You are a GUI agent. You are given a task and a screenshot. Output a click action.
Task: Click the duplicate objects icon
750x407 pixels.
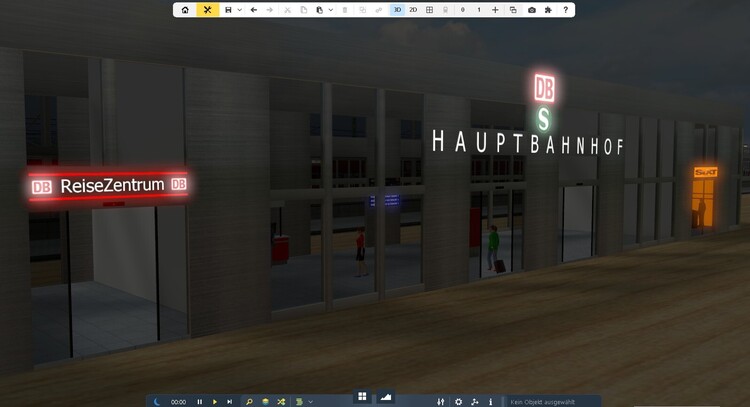tap(363, 10)
